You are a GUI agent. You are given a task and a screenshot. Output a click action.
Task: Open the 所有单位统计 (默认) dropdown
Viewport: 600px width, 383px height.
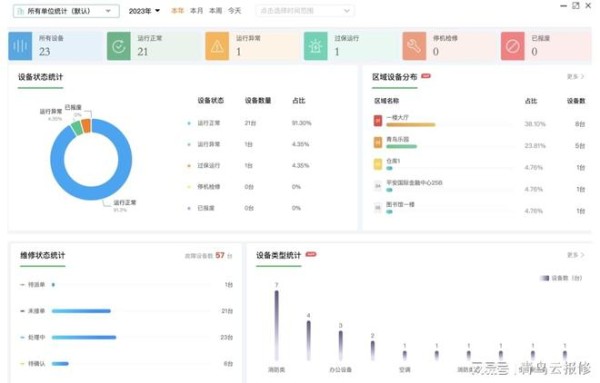pyautogui.click(x=66, y=11)
